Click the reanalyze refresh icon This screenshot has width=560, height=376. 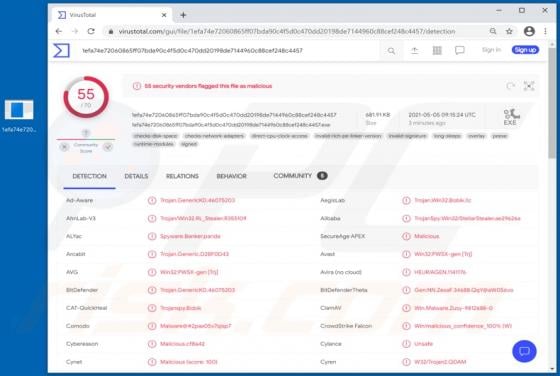[511, 86]
